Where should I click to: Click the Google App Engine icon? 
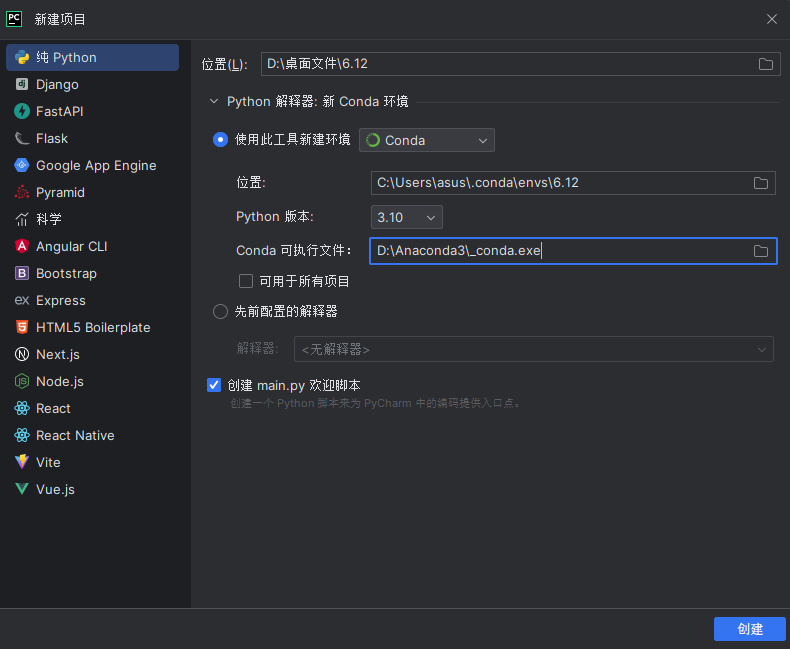(22, 165)
